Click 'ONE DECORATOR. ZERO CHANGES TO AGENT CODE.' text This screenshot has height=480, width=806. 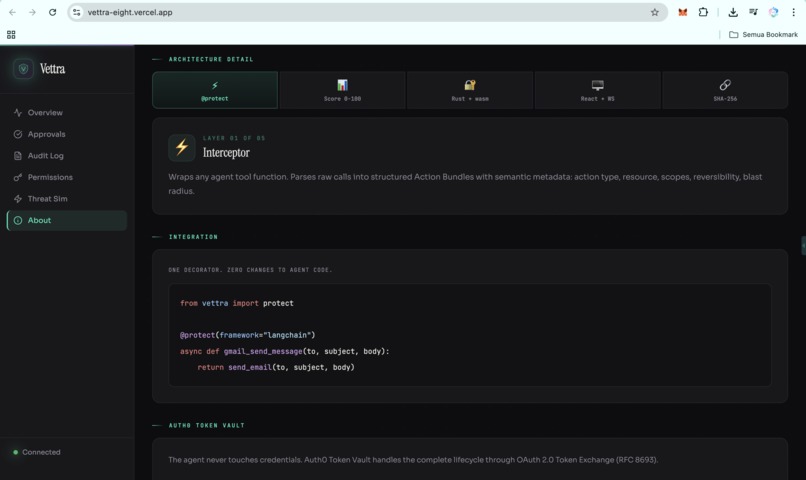coord(250,270)
